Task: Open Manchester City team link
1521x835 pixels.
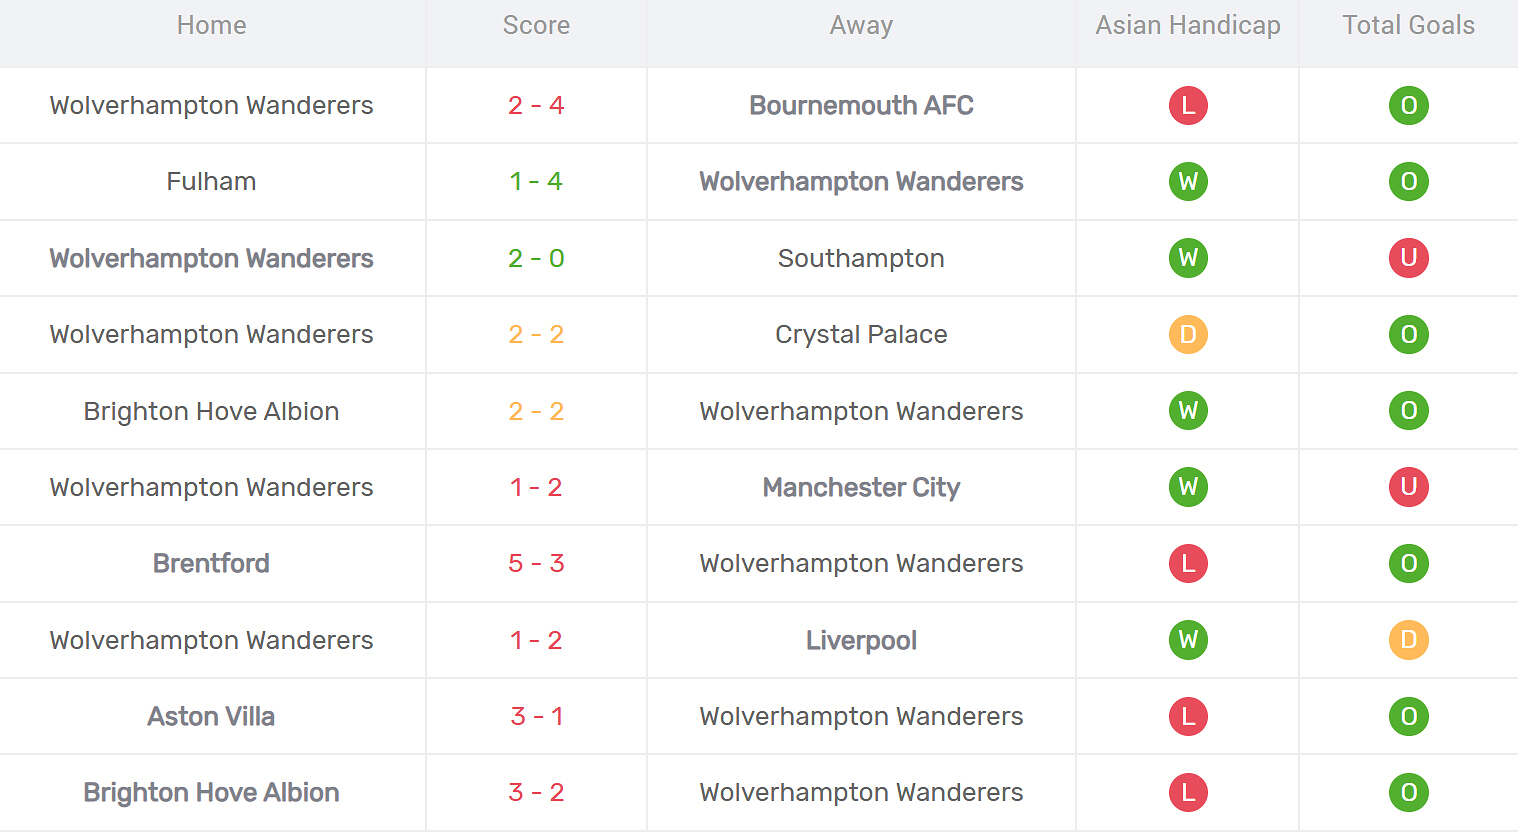Action: tap(861, 487)
